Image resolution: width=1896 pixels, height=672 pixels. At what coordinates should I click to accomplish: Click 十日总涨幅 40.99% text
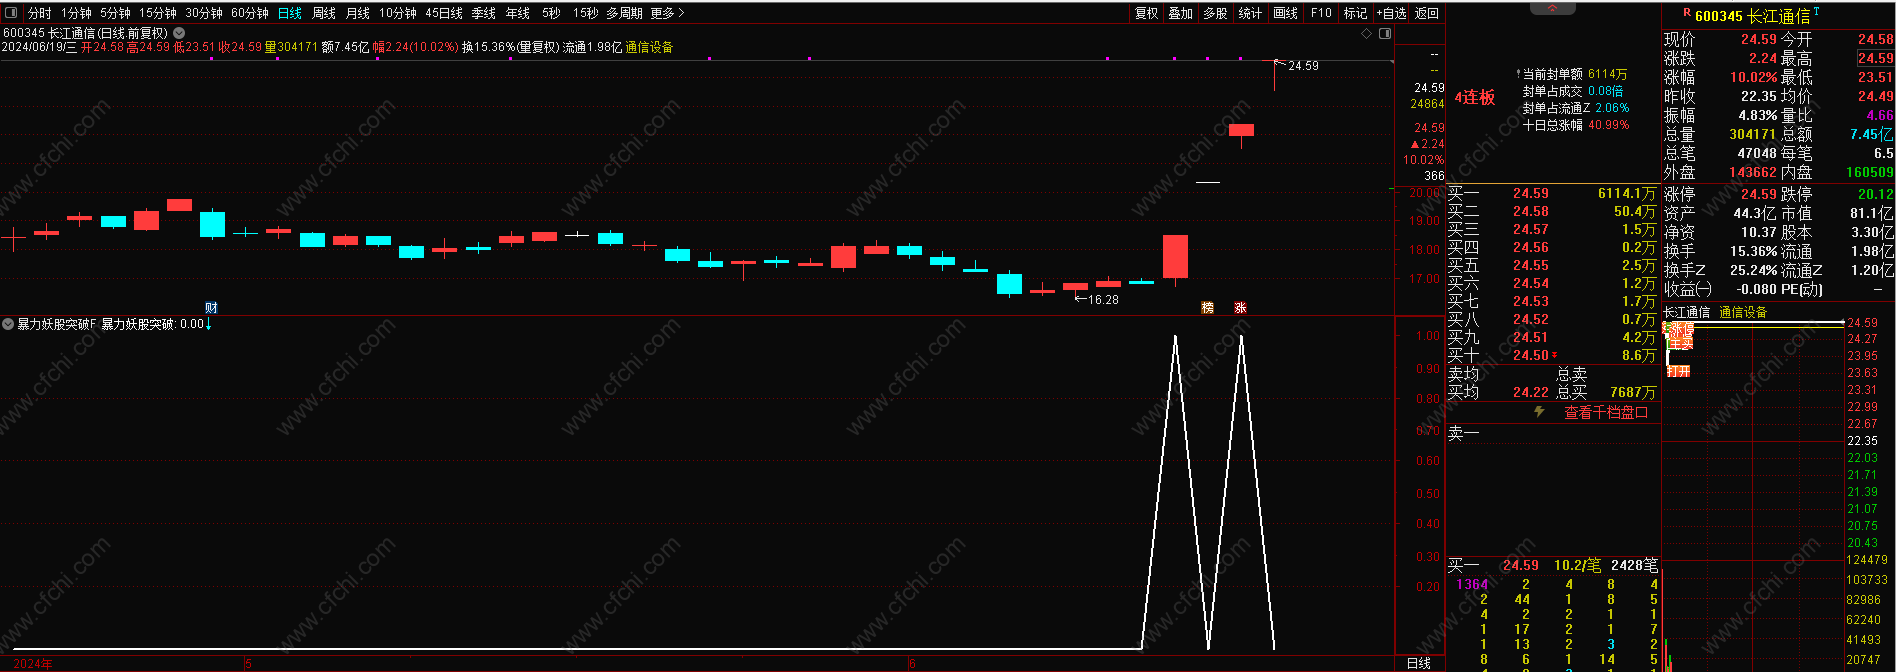coord(1576,125)
